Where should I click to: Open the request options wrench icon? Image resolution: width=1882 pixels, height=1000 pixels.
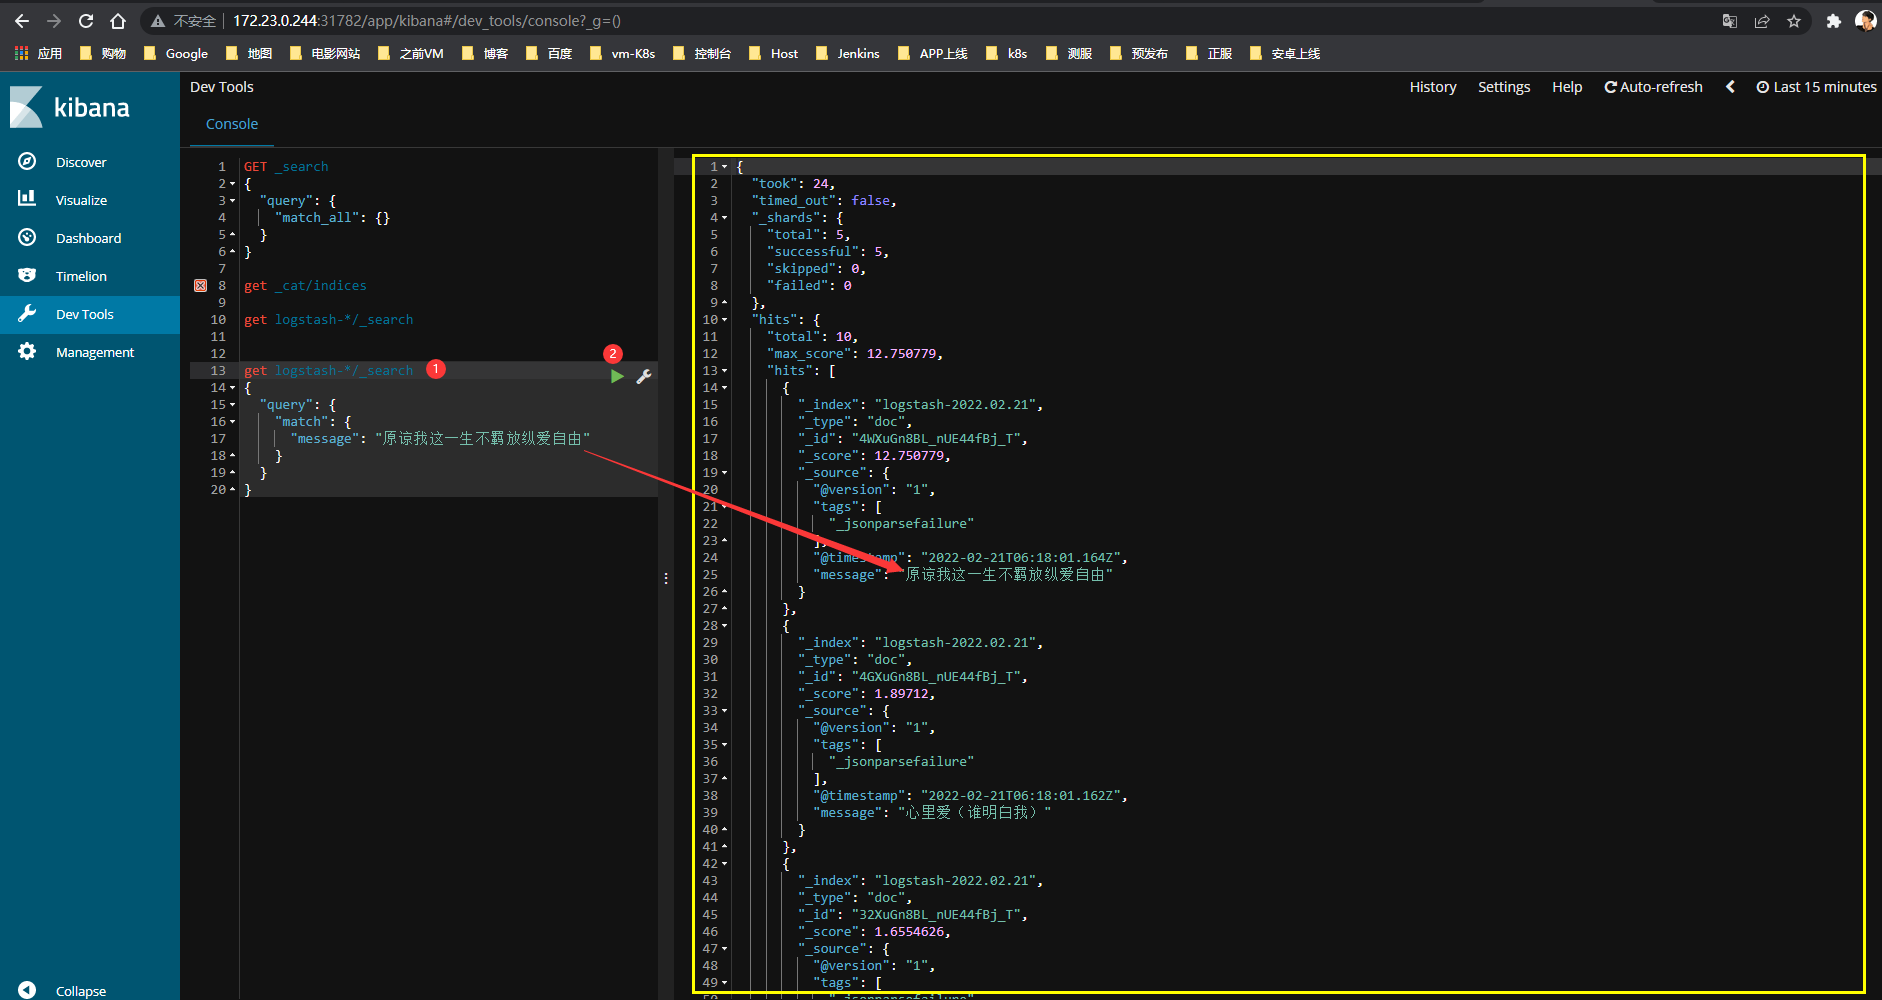644,376
